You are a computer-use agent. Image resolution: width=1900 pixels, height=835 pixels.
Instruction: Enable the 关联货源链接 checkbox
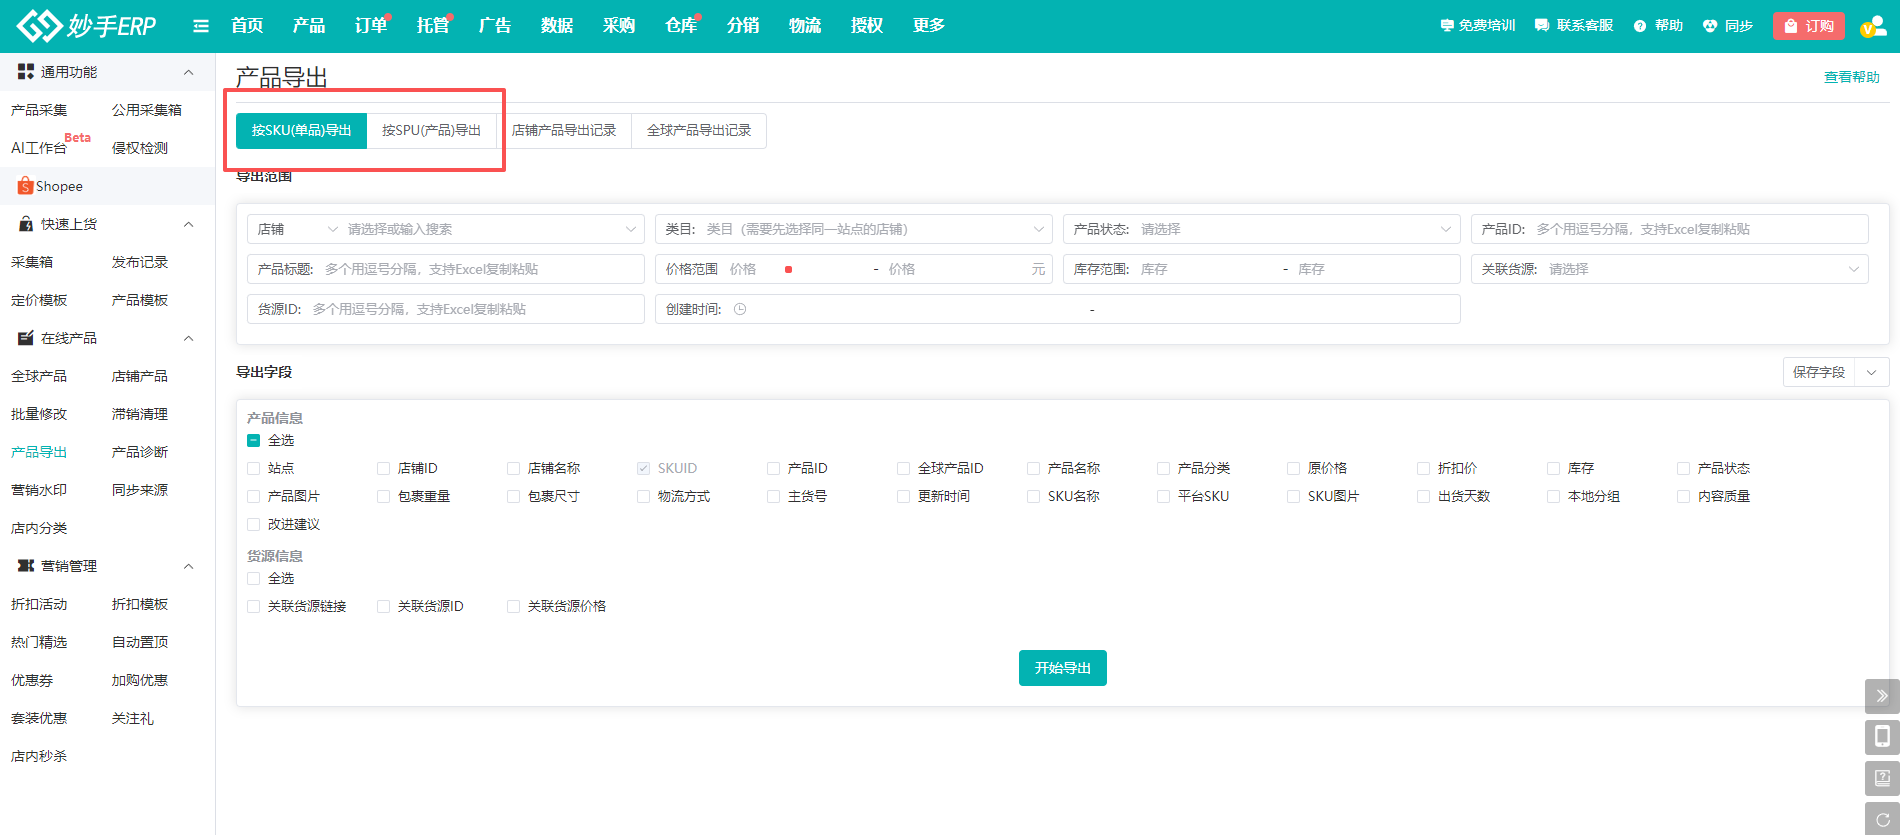coord(253,606)
